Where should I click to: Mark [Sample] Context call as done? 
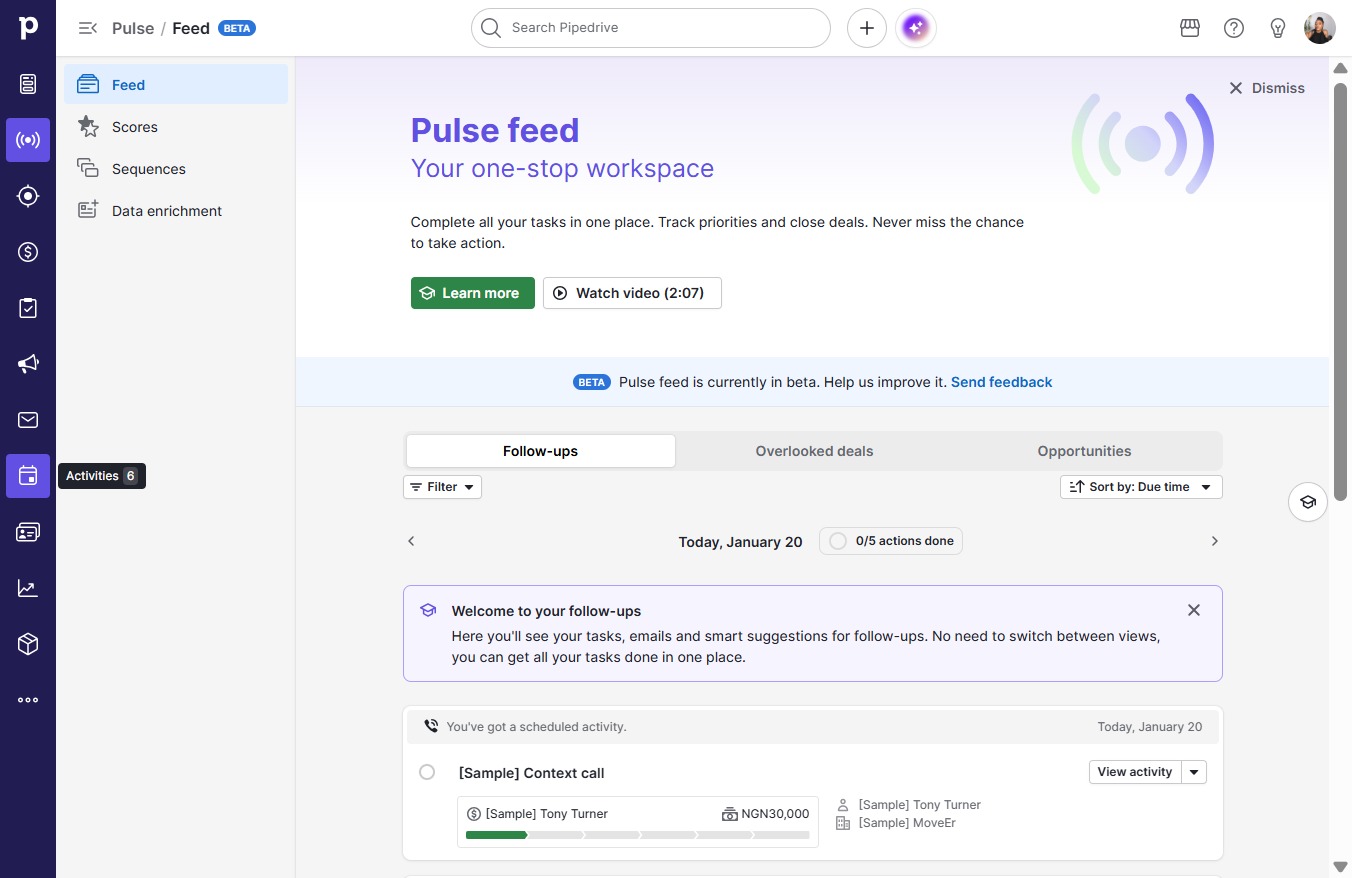click(427, 772)
